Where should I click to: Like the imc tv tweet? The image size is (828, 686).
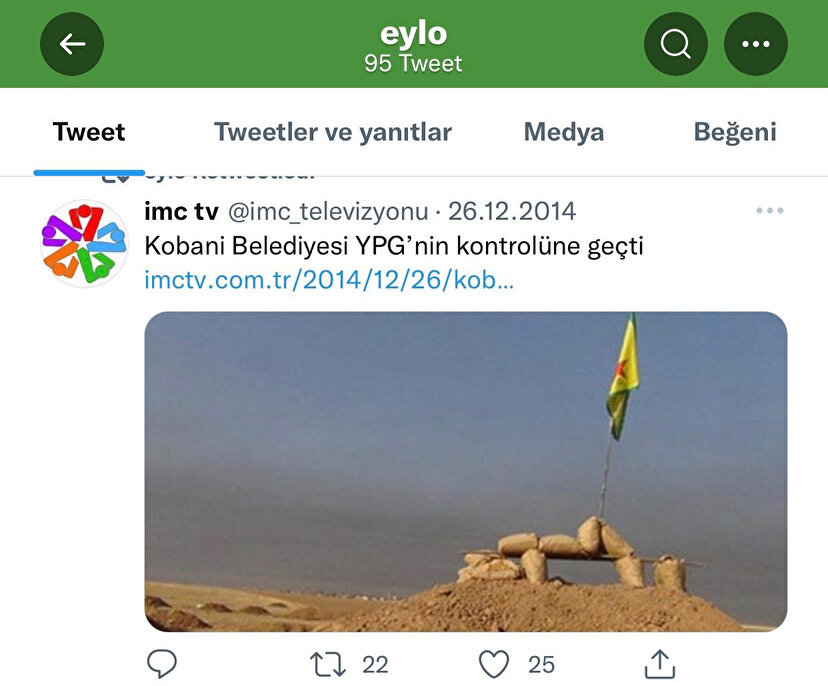(494, 664)
